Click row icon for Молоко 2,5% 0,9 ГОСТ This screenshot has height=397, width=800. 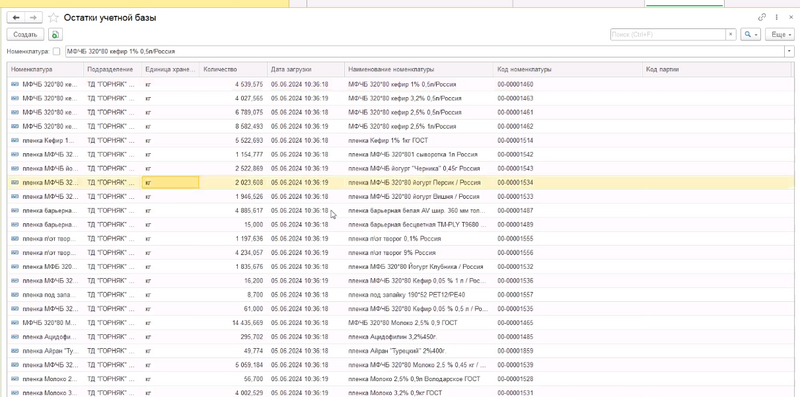[15, 322]
